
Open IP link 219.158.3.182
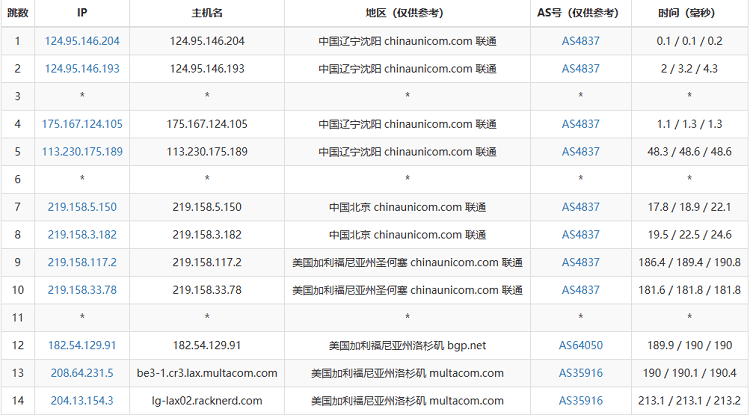tap(82, 235)
